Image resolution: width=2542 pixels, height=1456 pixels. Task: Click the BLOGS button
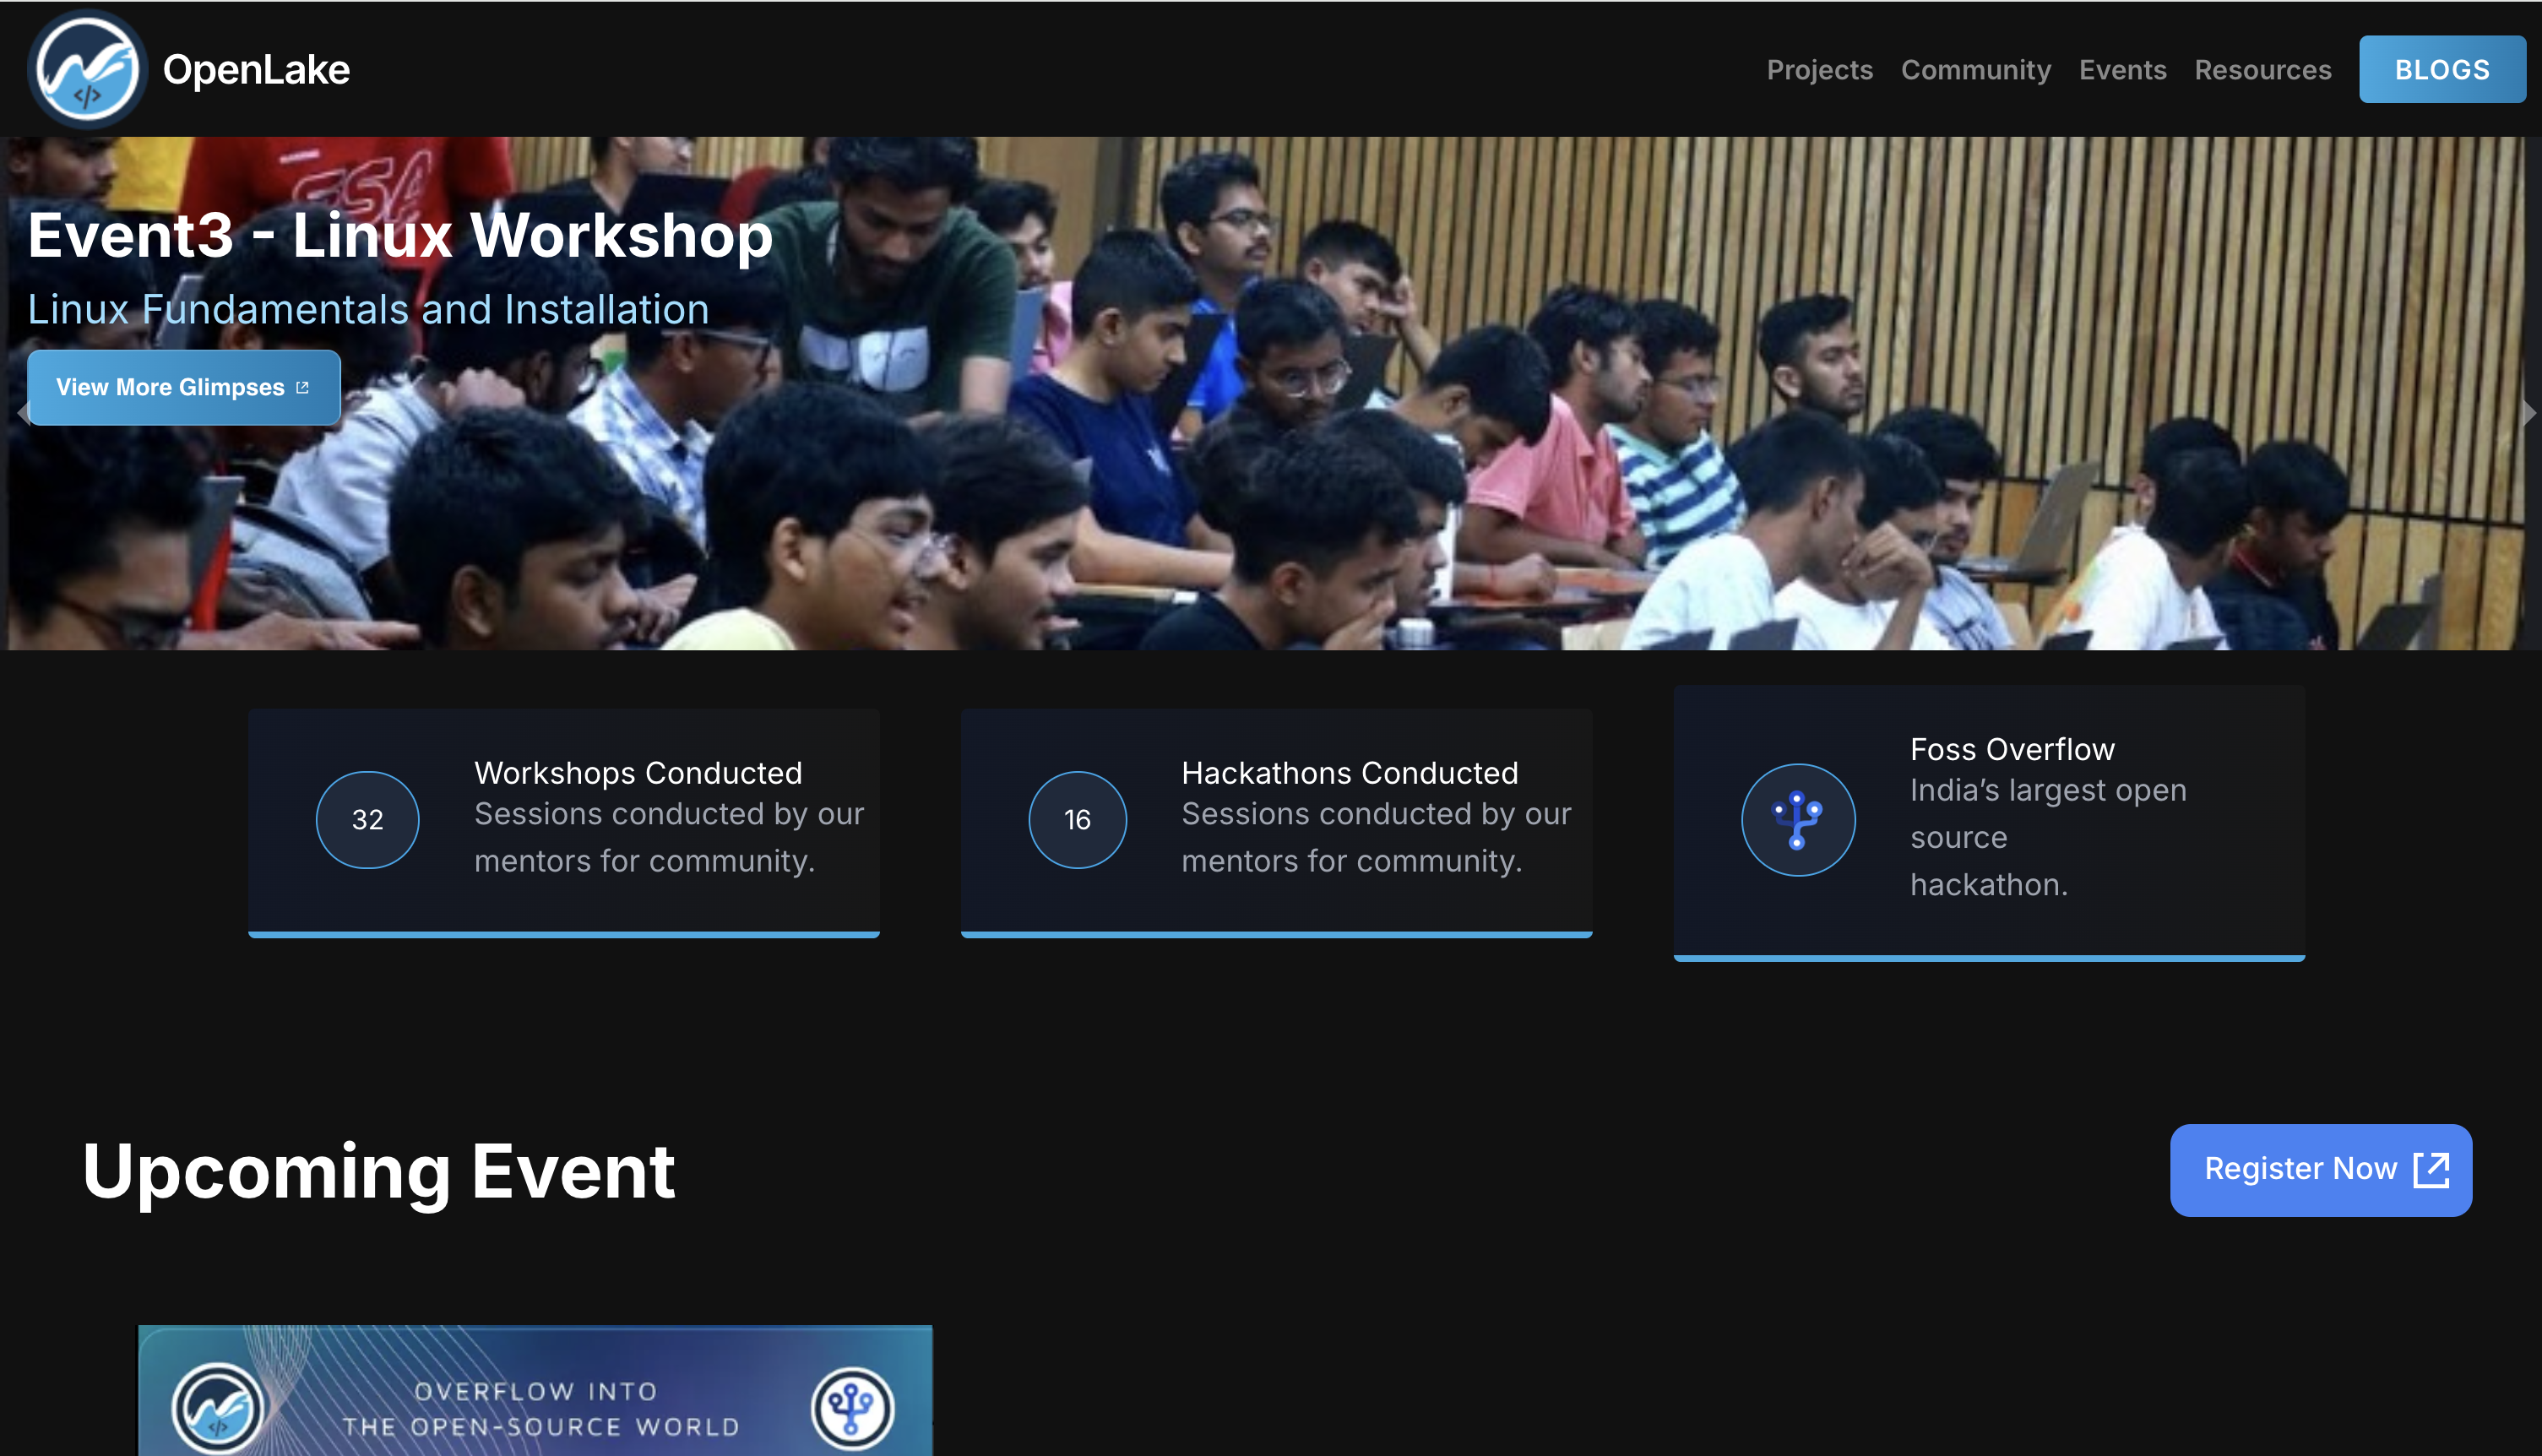click(2441, 69)
